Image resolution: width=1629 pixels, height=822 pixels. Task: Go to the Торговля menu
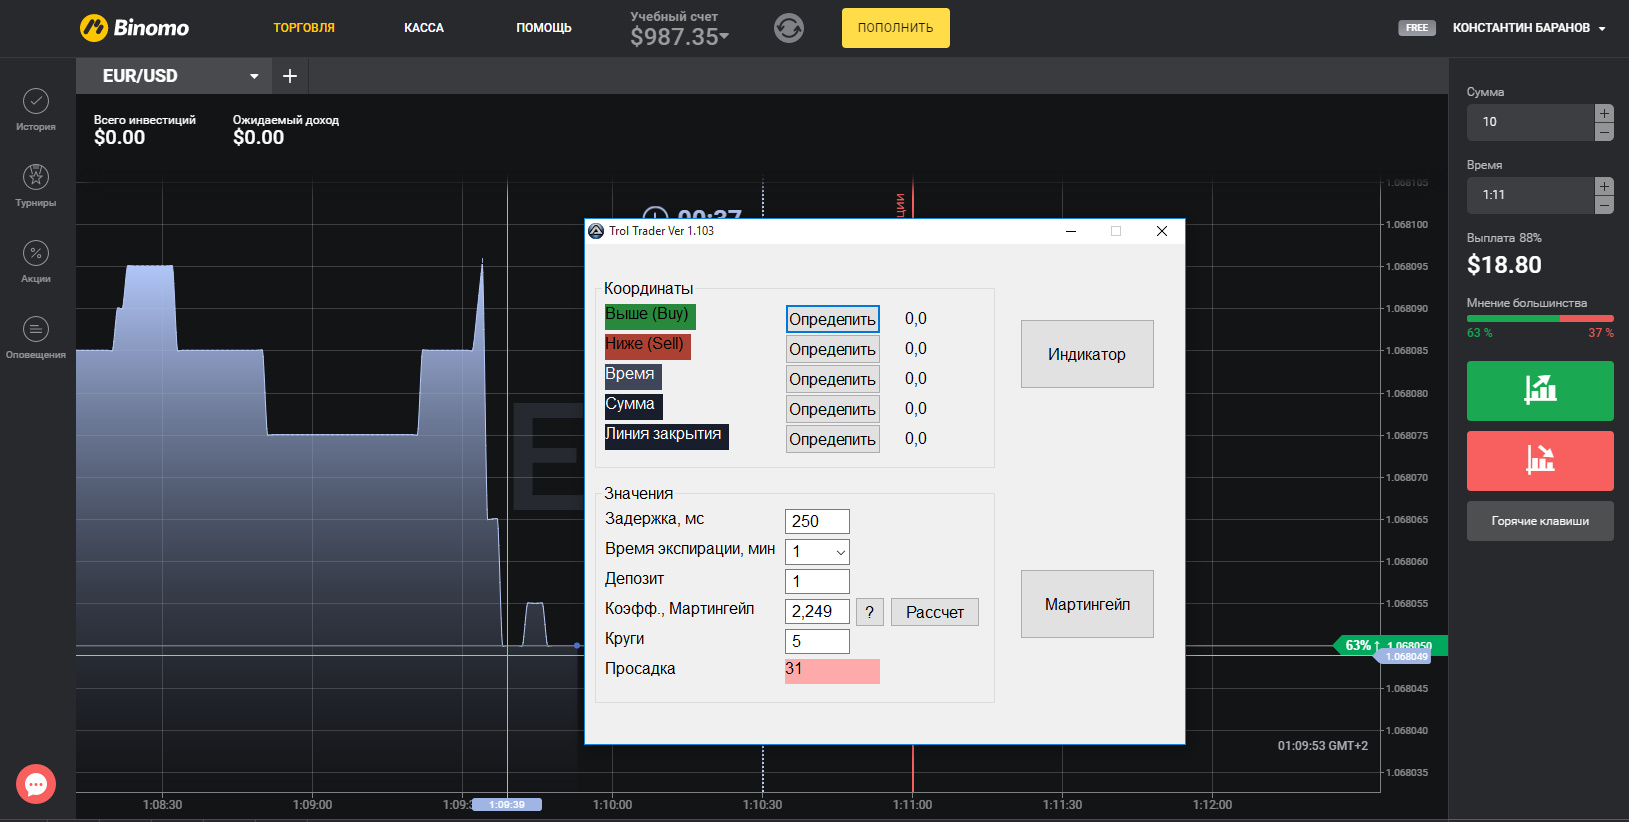coord(304,28)
